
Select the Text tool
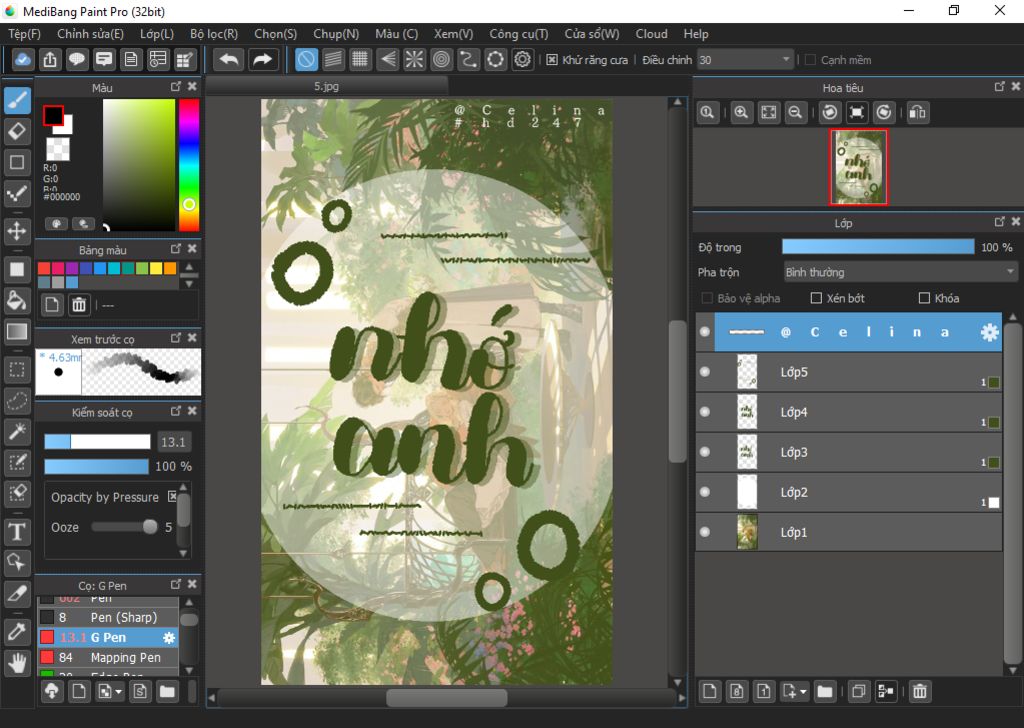coord(17,530)
